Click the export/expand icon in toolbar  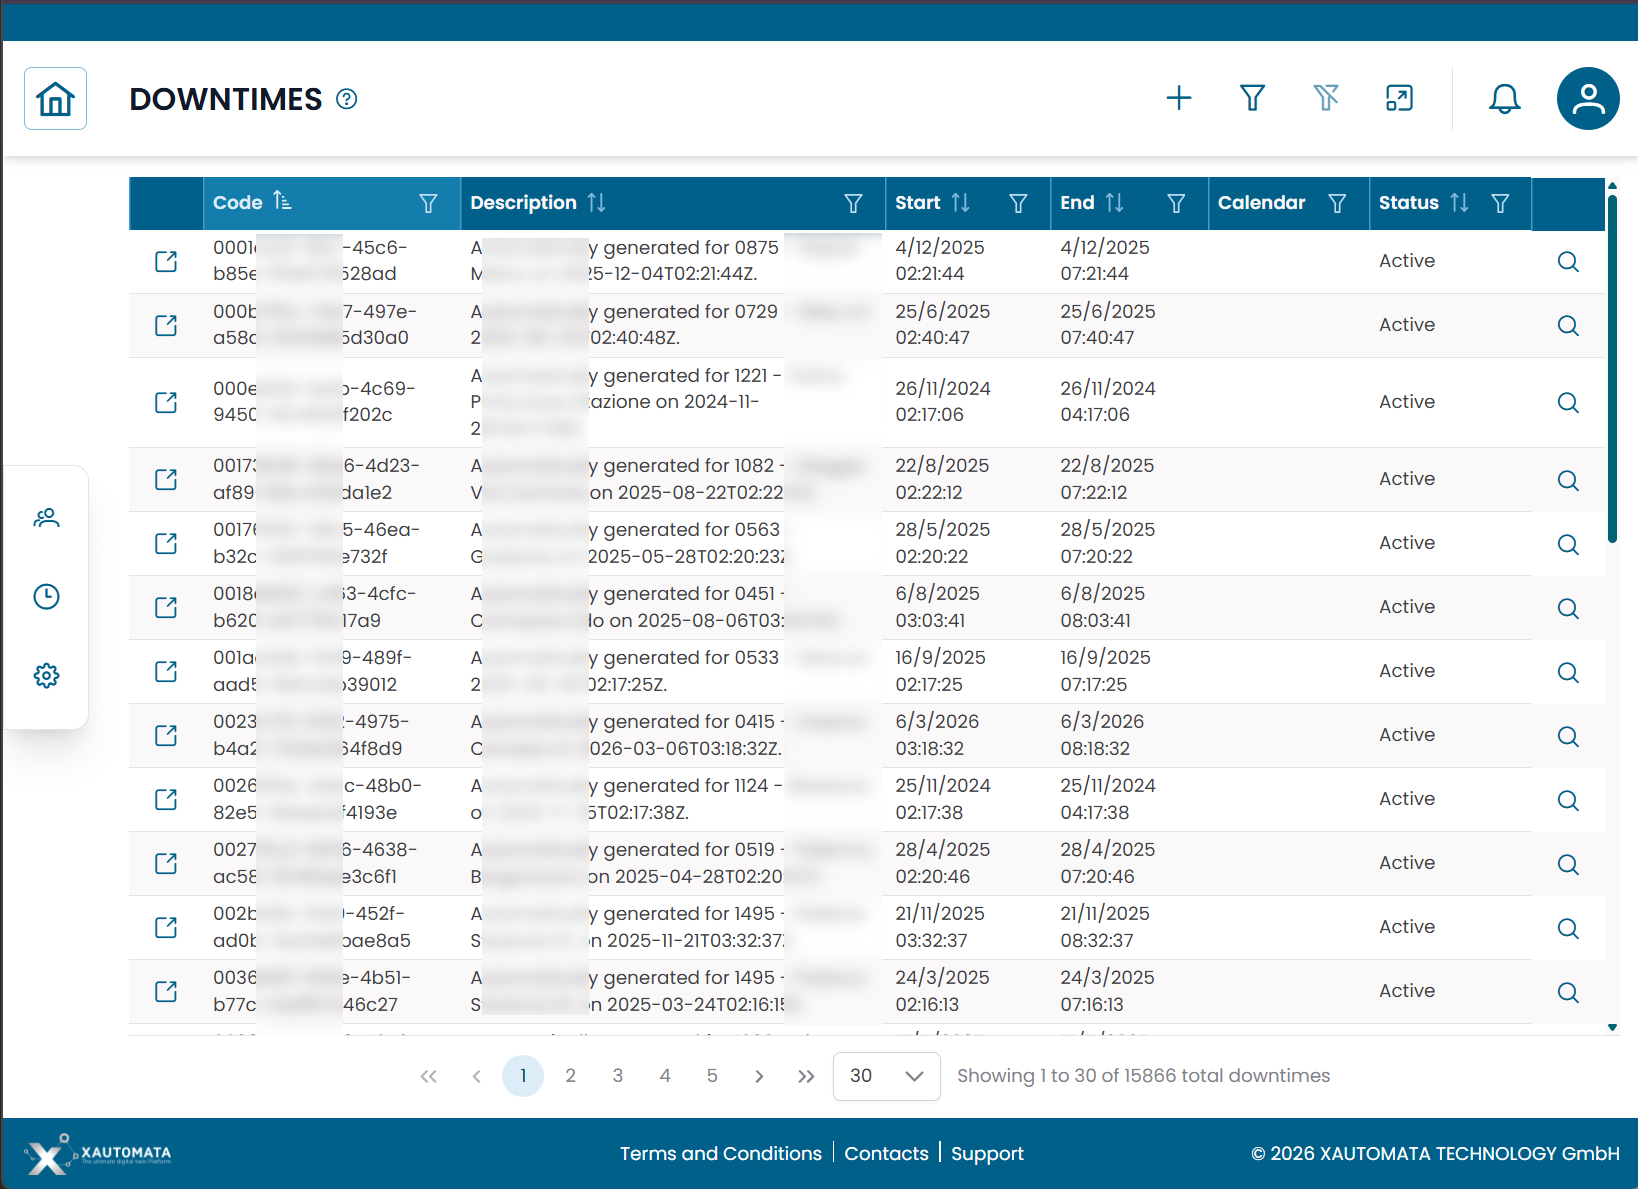point(1399,98)
